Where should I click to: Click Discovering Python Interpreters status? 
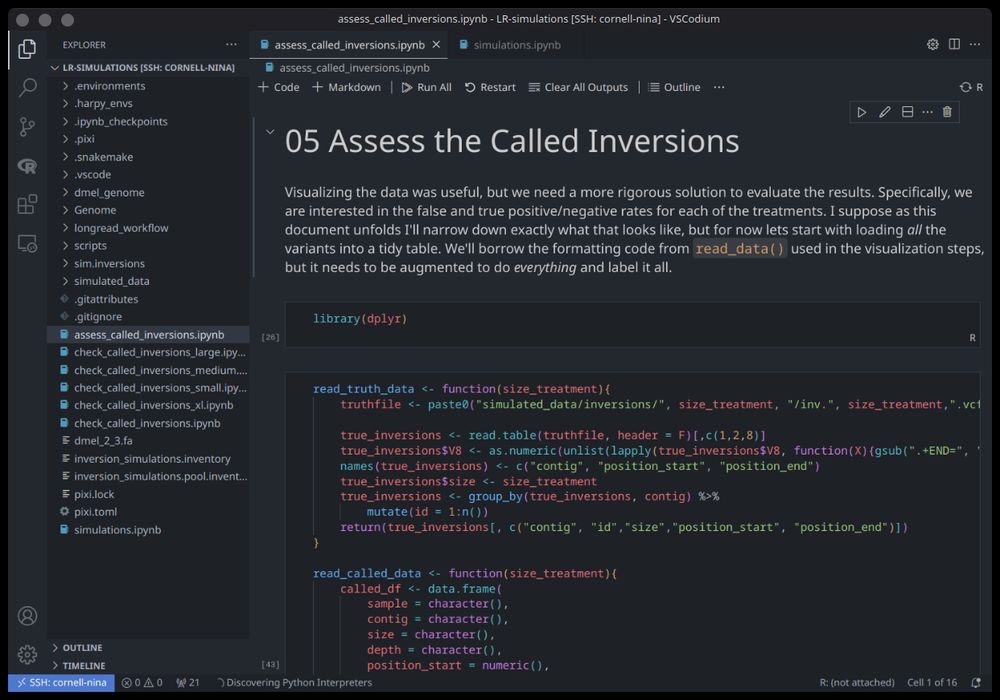coord(295,683)
